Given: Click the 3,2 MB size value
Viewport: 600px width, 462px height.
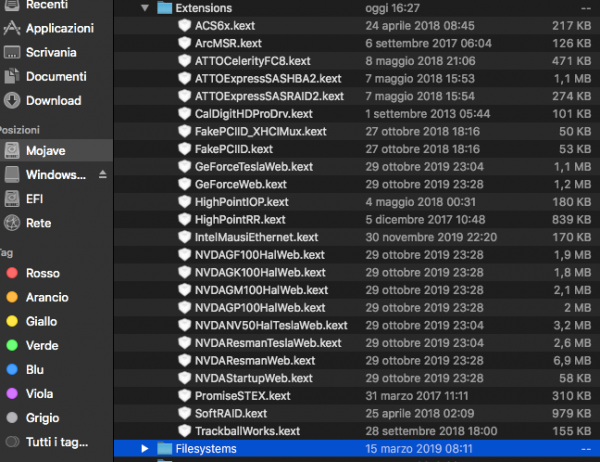Looking at the screenshot, I should click(572, 325).
